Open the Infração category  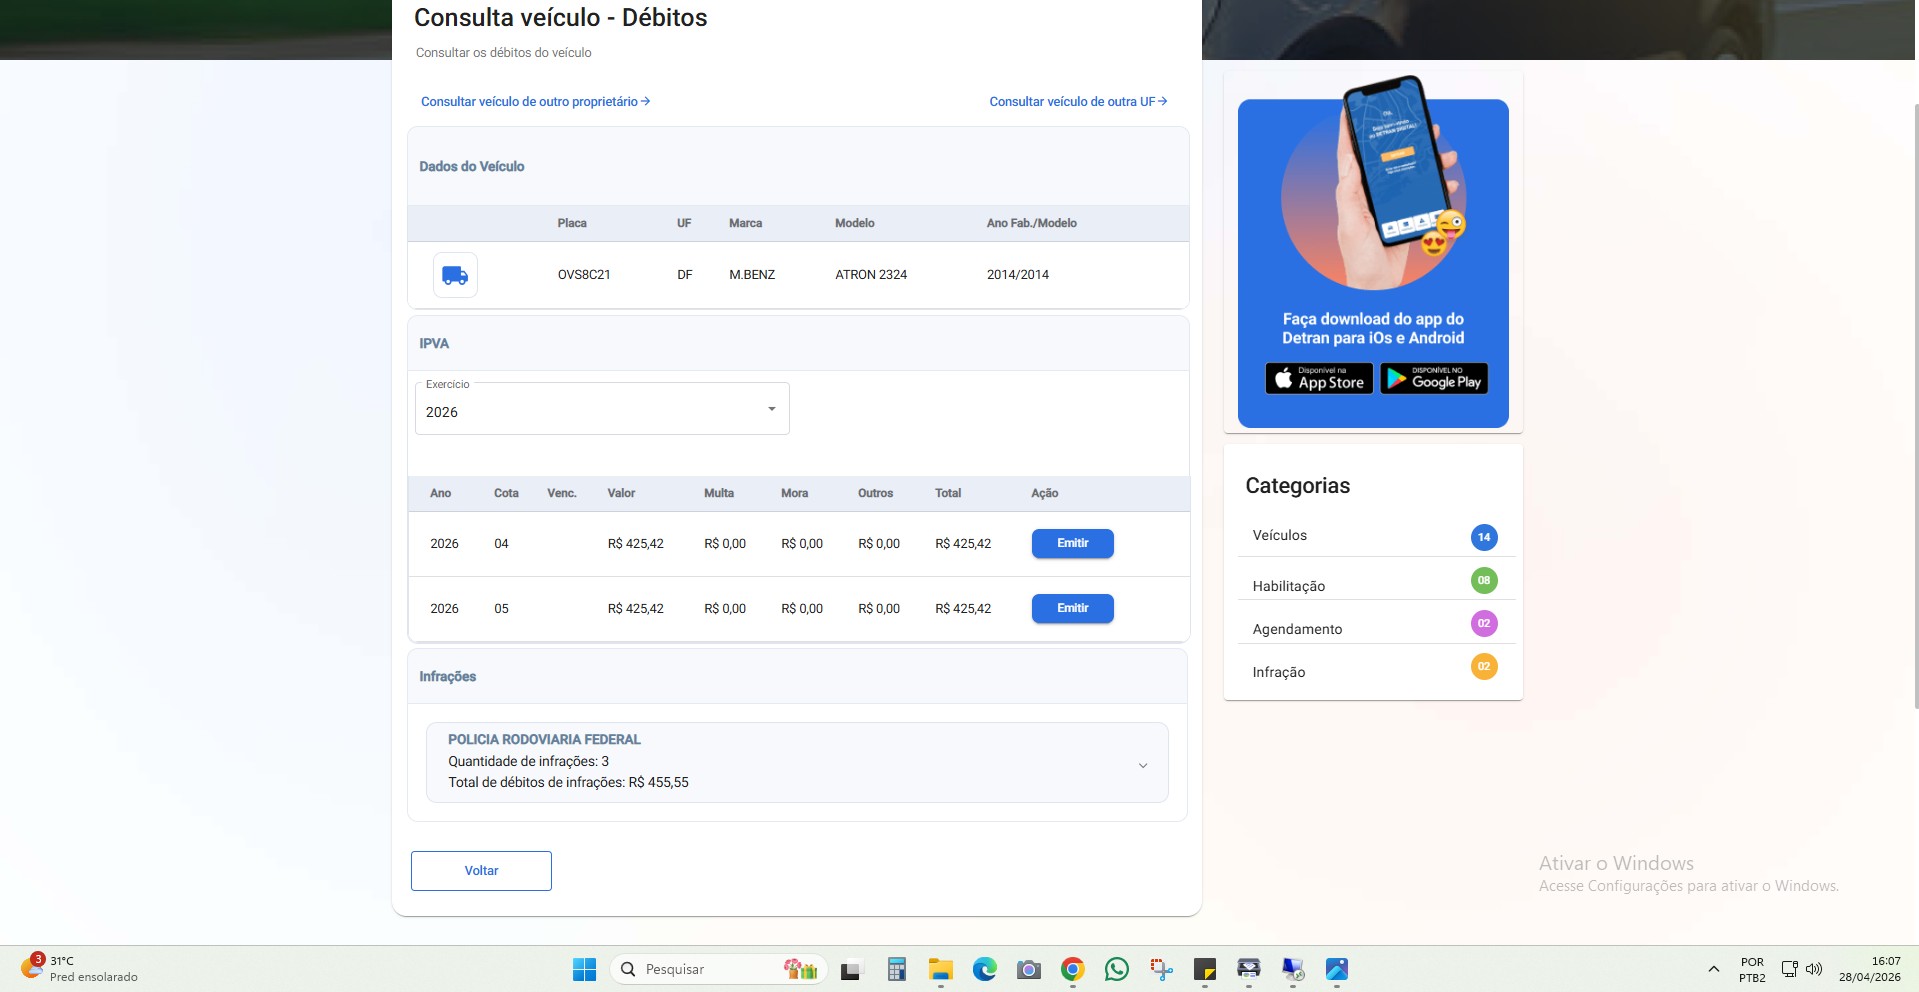[x=1374, y=669]
